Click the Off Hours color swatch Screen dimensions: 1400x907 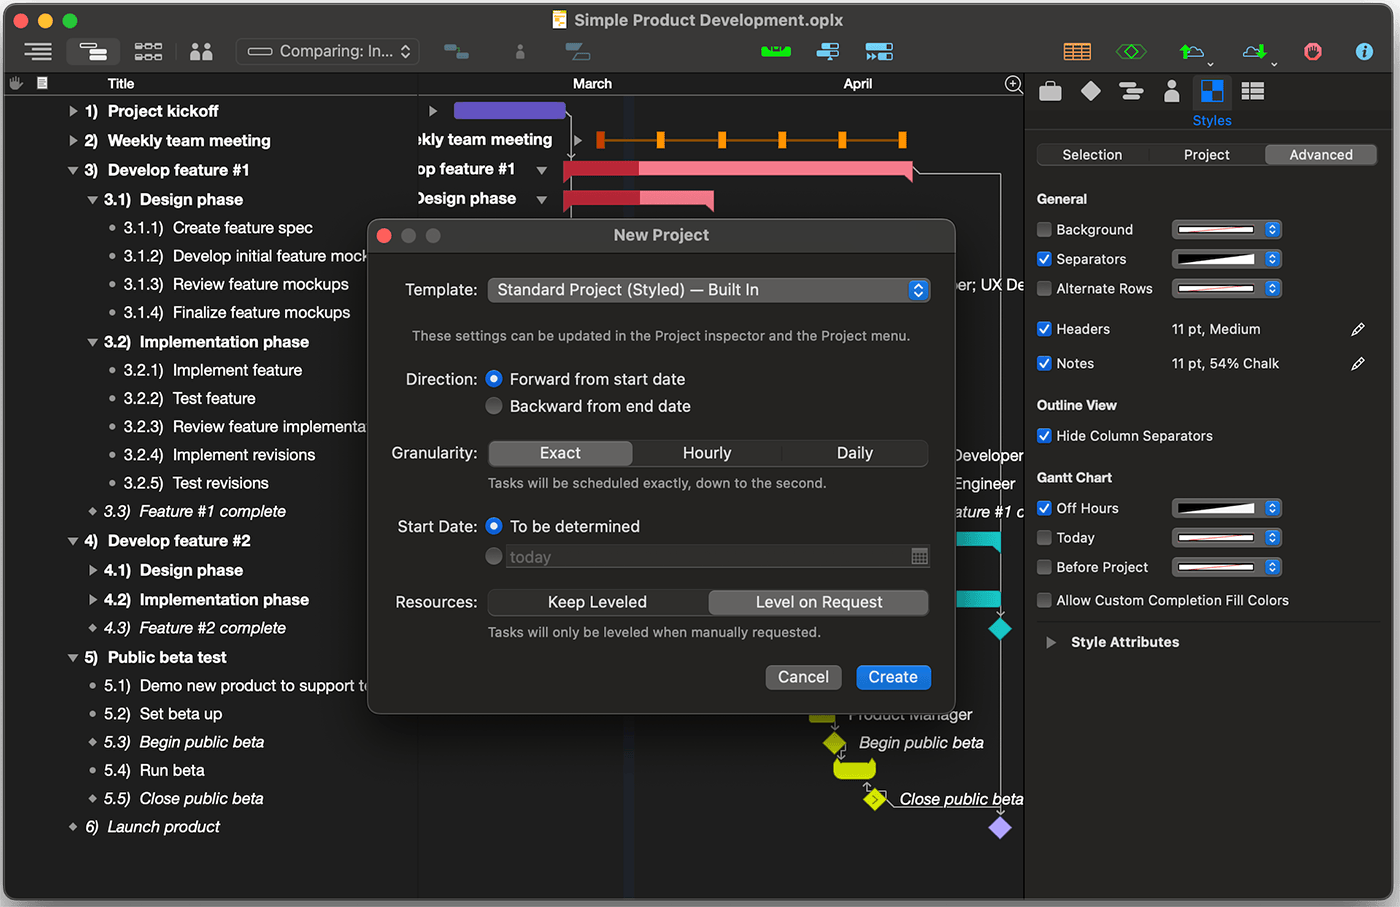pos(1216,508)
